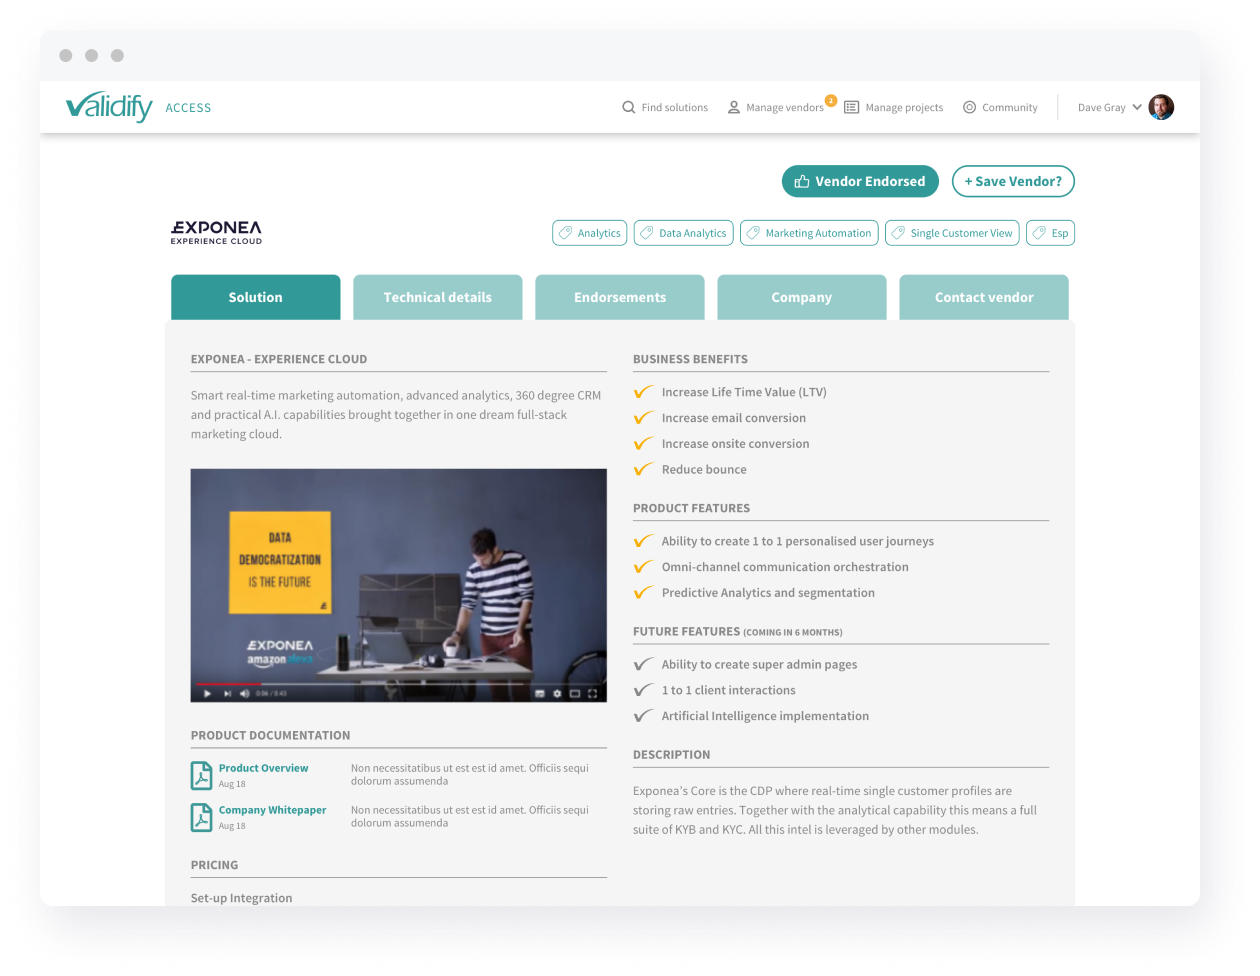1260x976 pixels.
Task: Click the Exponea Experience Cloud logo
Action: 216,232
